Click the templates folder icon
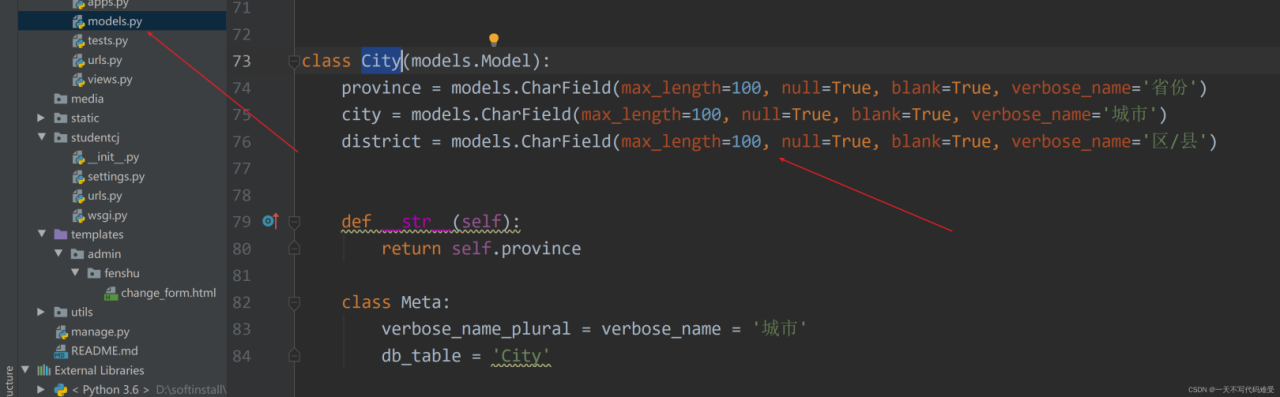Image resolution: width=1280 pixels, height=397 pixels. click(61, 234)
